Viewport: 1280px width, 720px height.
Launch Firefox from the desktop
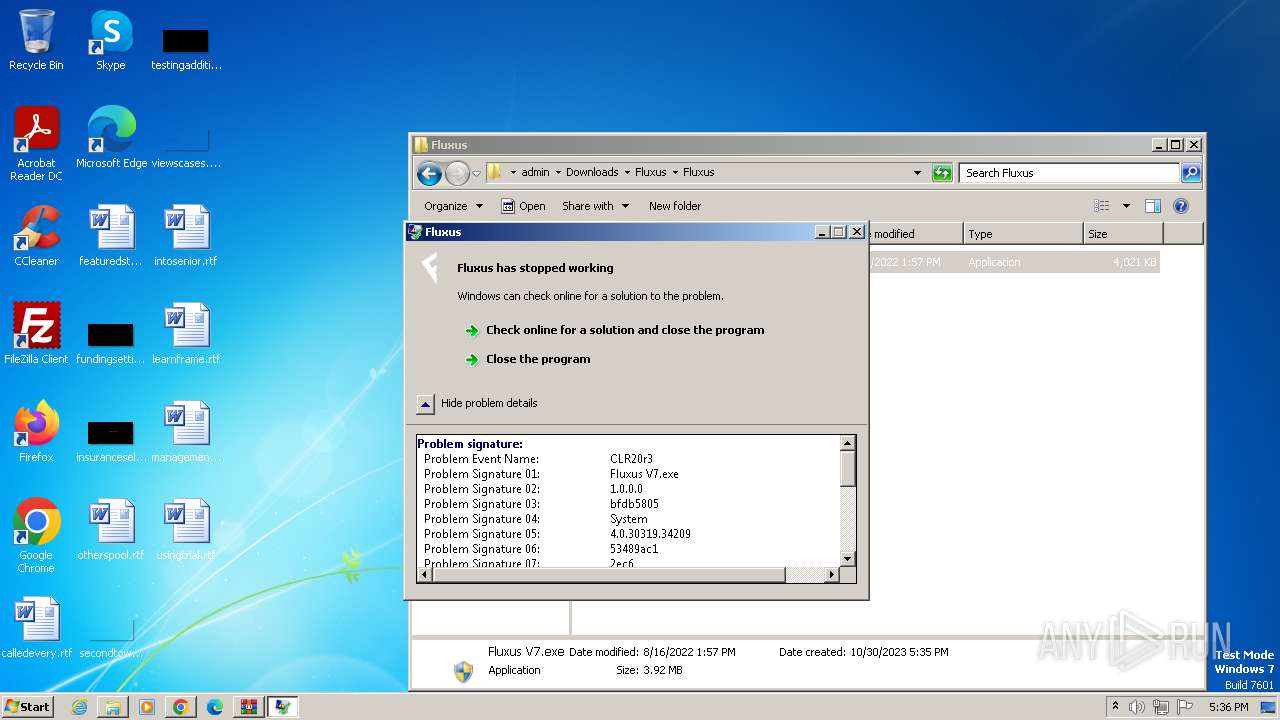36,432
